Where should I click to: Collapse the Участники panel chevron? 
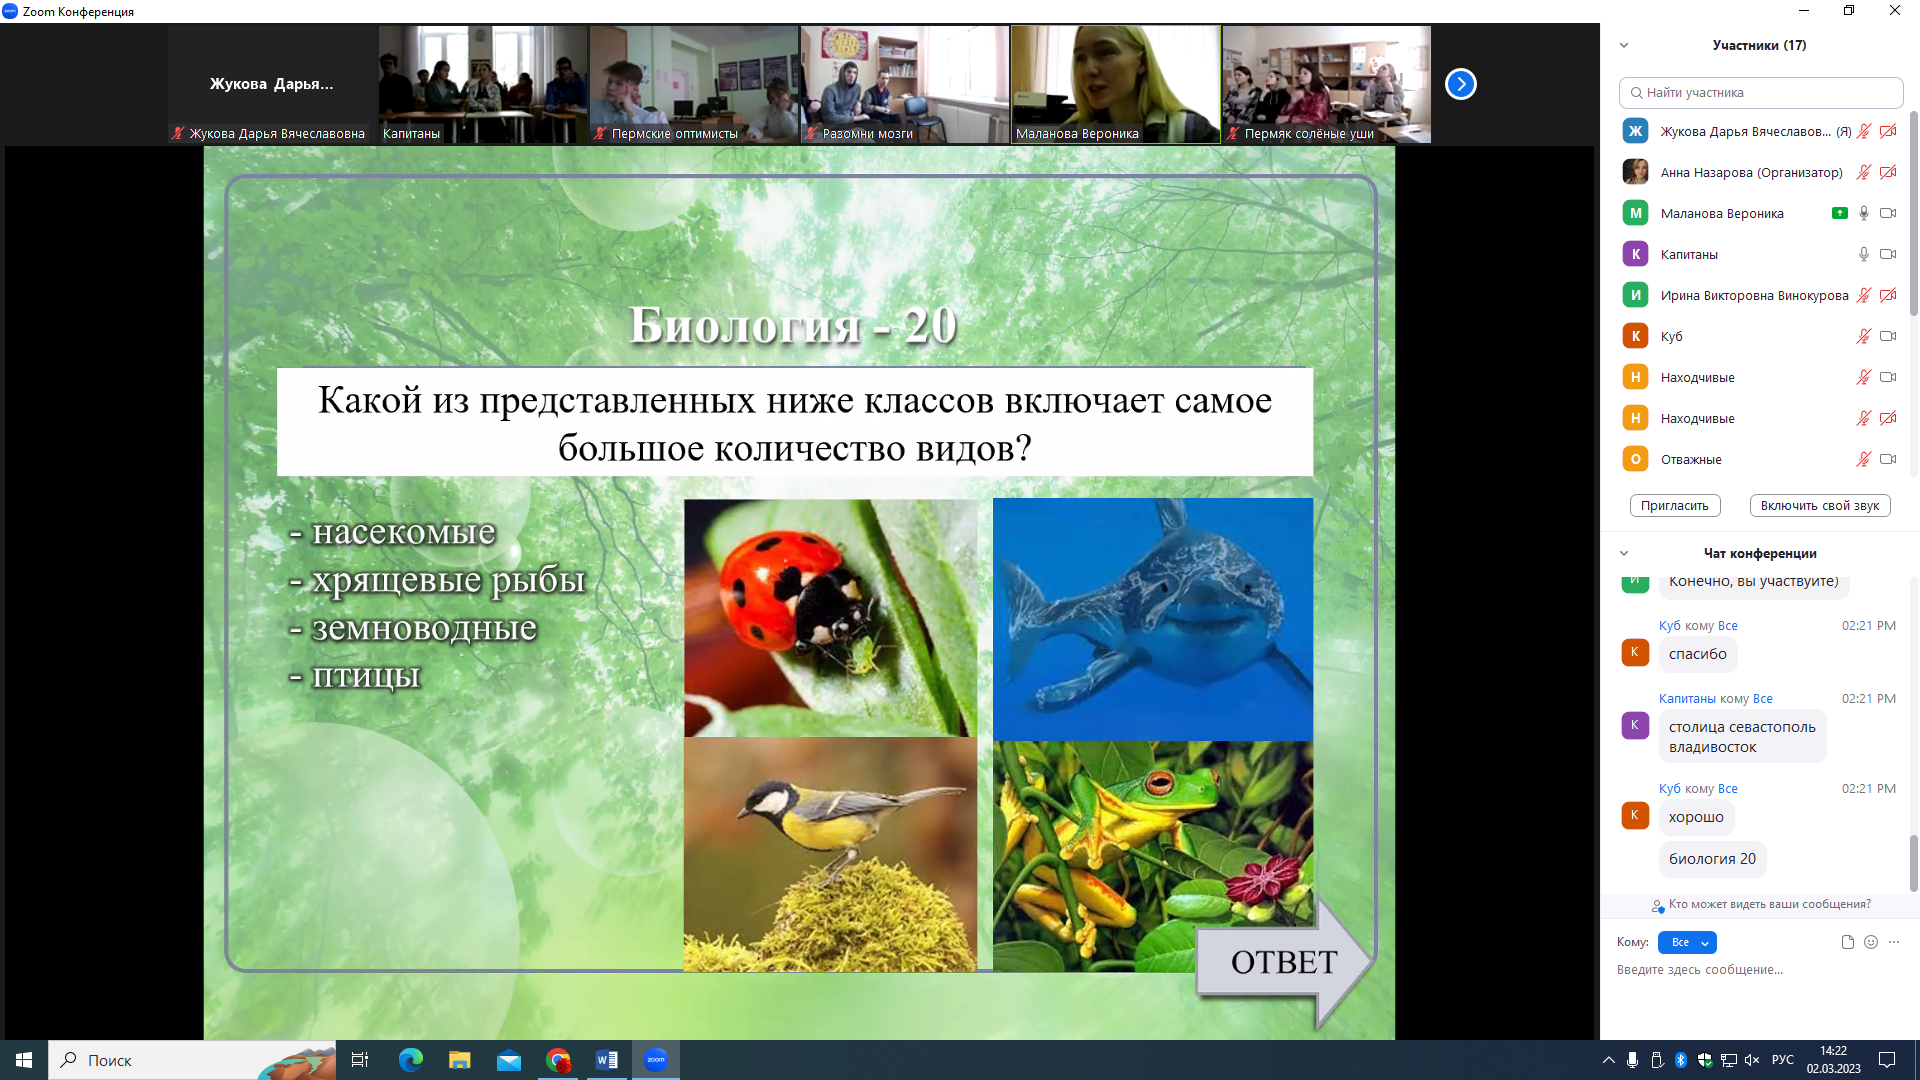(1624, 45)
